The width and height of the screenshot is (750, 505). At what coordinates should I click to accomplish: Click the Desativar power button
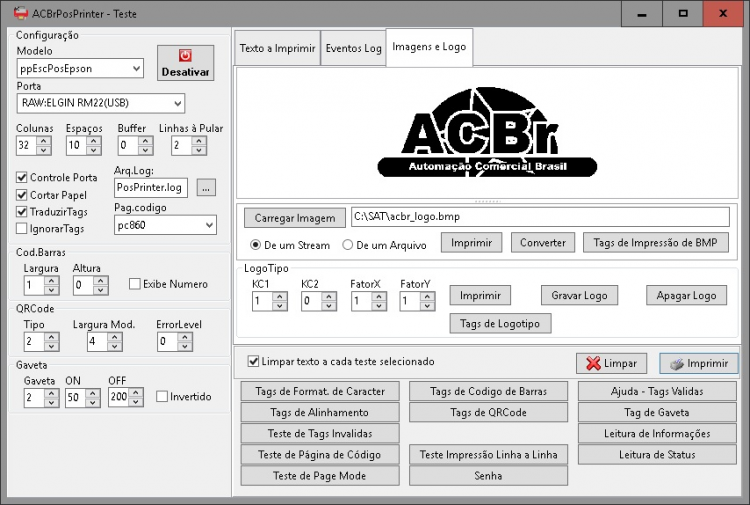[x=185, y=63]
